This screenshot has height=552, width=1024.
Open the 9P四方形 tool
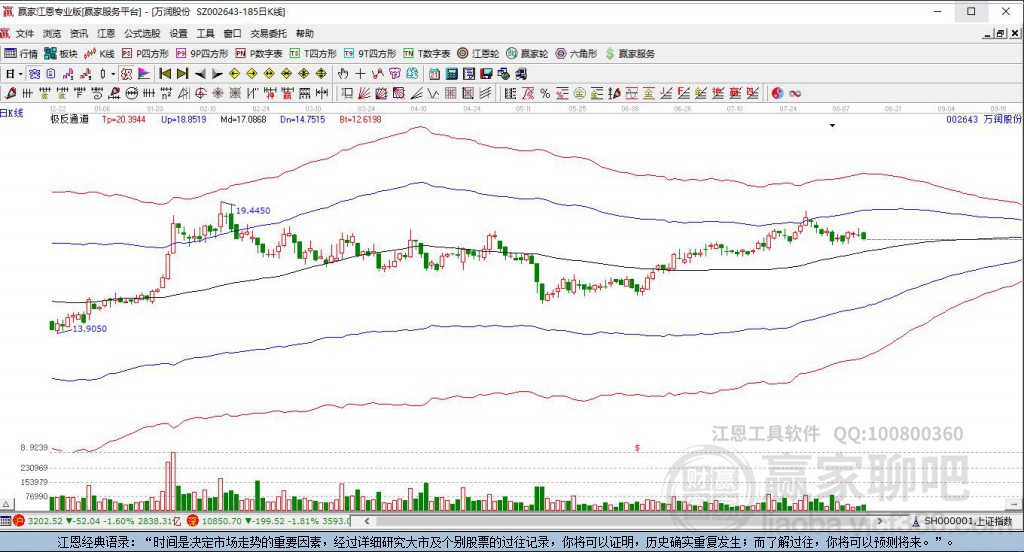click(202, 54)
